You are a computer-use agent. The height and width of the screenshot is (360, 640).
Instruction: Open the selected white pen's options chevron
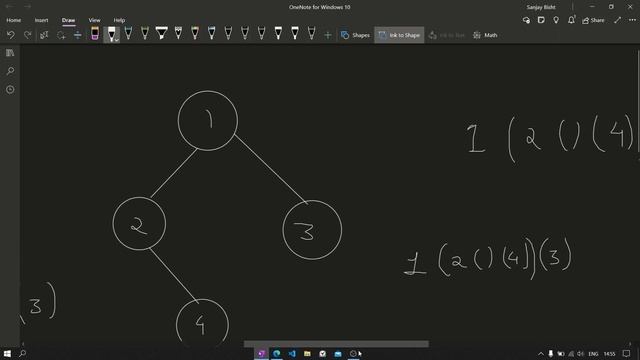117,40
